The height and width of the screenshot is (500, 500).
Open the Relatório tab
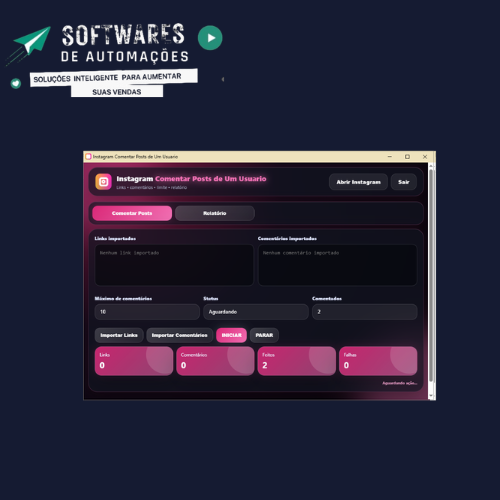click(215, 213)
